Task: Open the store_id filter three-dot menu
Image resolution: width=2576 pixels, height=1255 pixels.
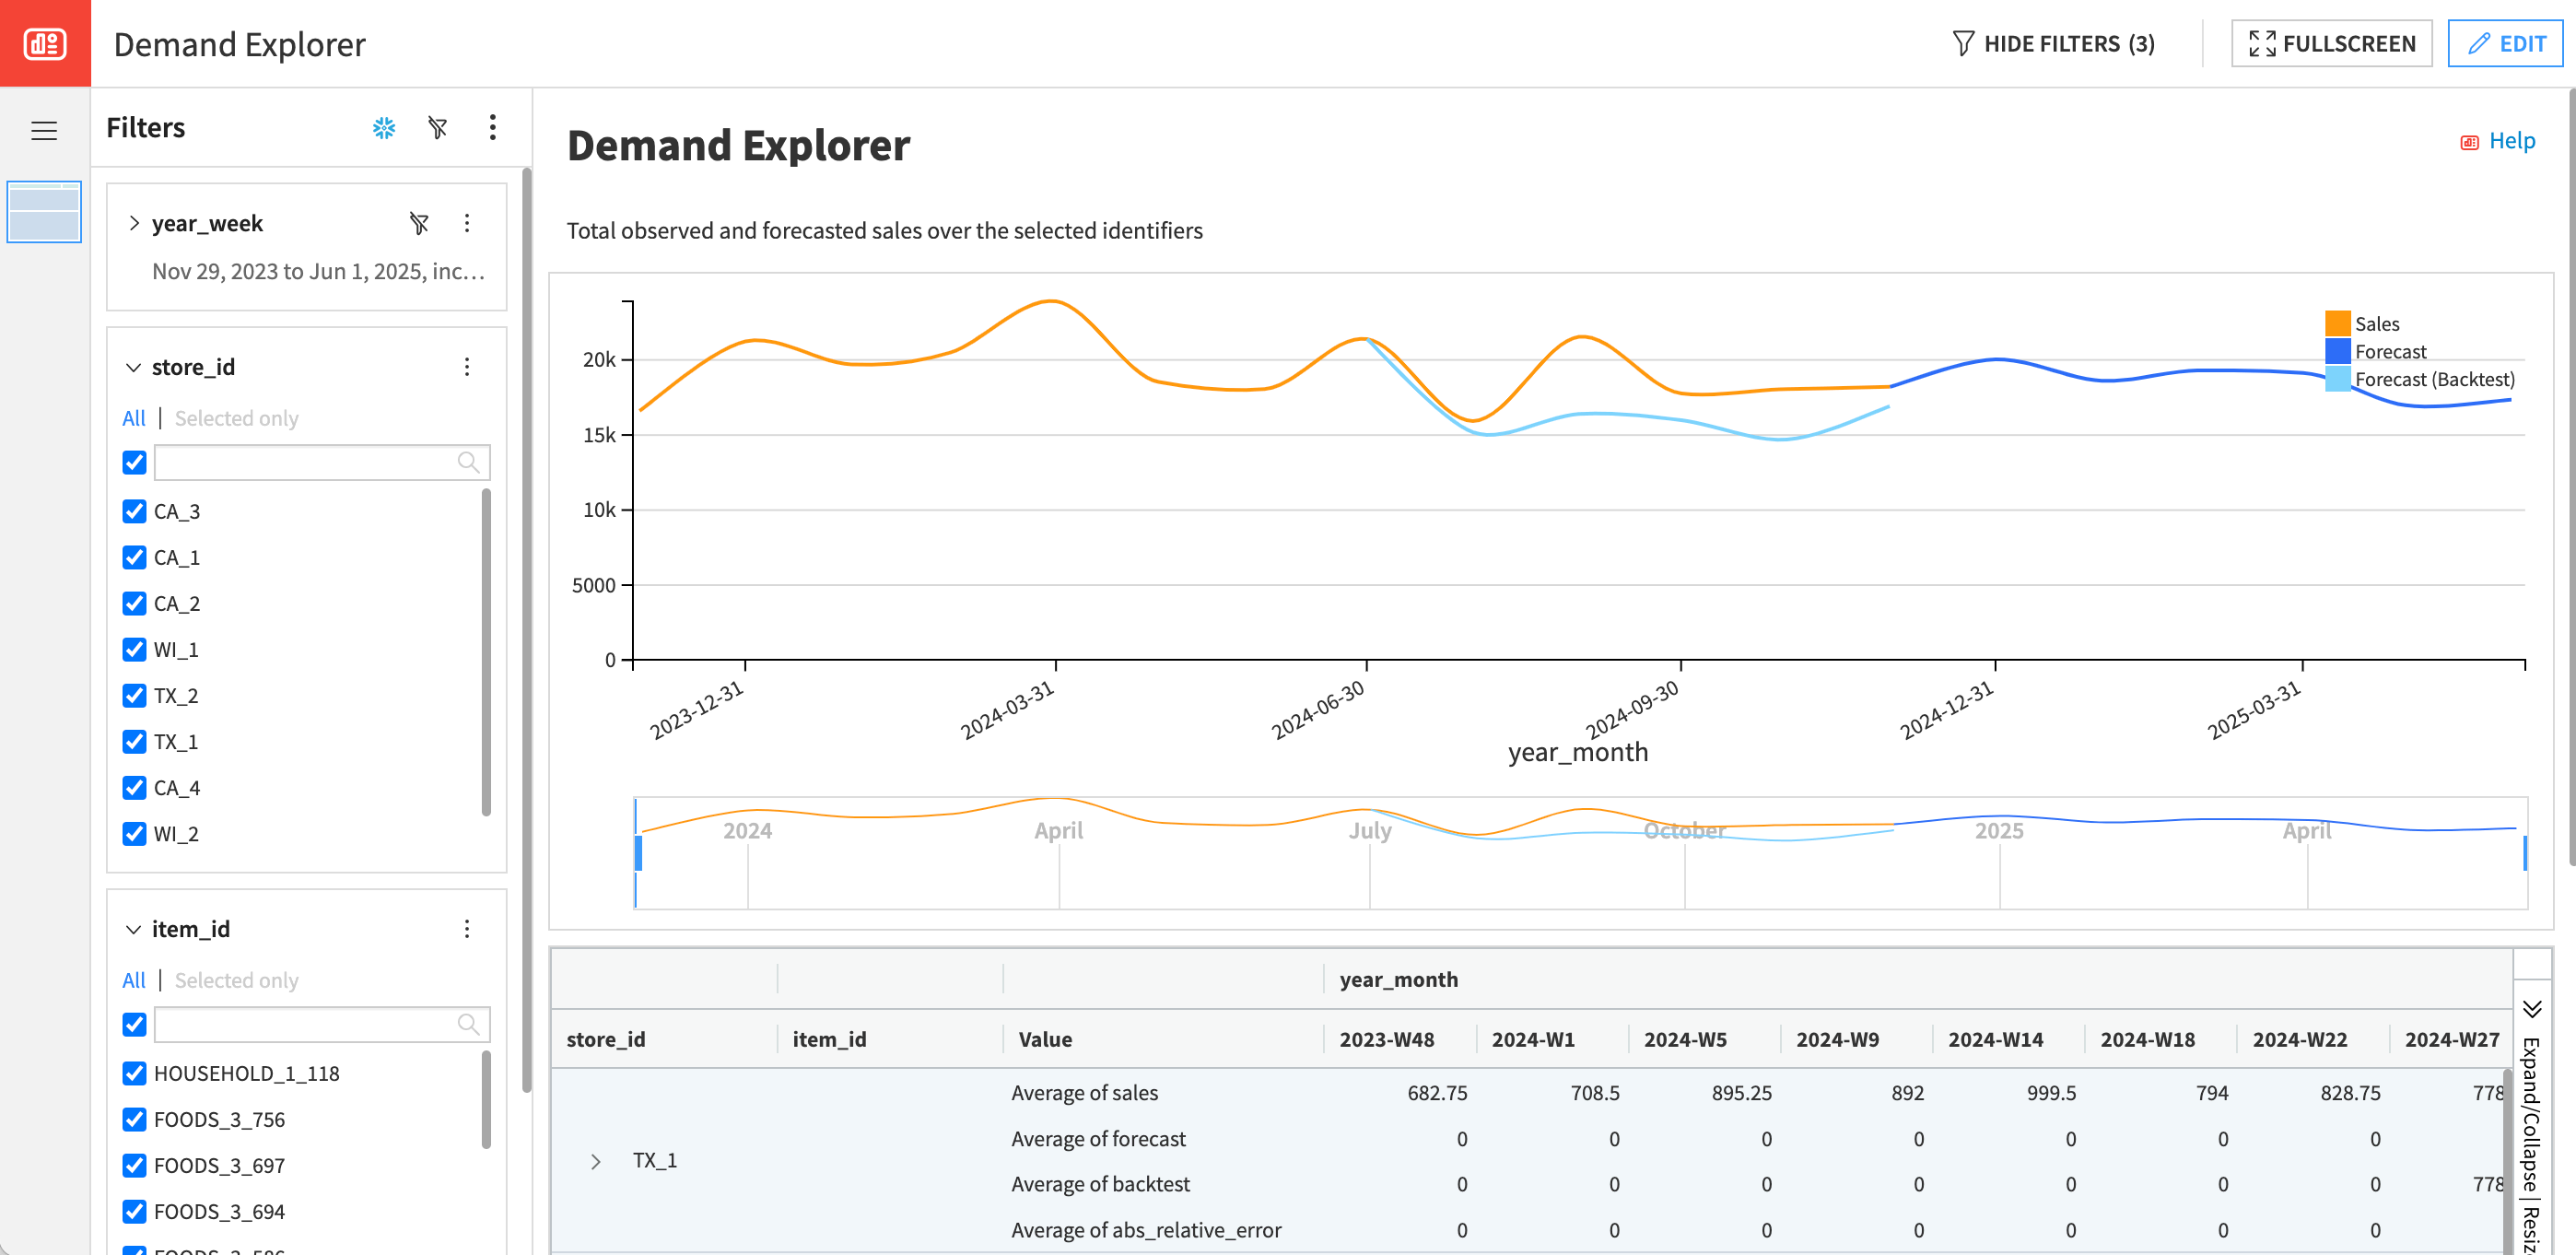Action: point(467,367)
